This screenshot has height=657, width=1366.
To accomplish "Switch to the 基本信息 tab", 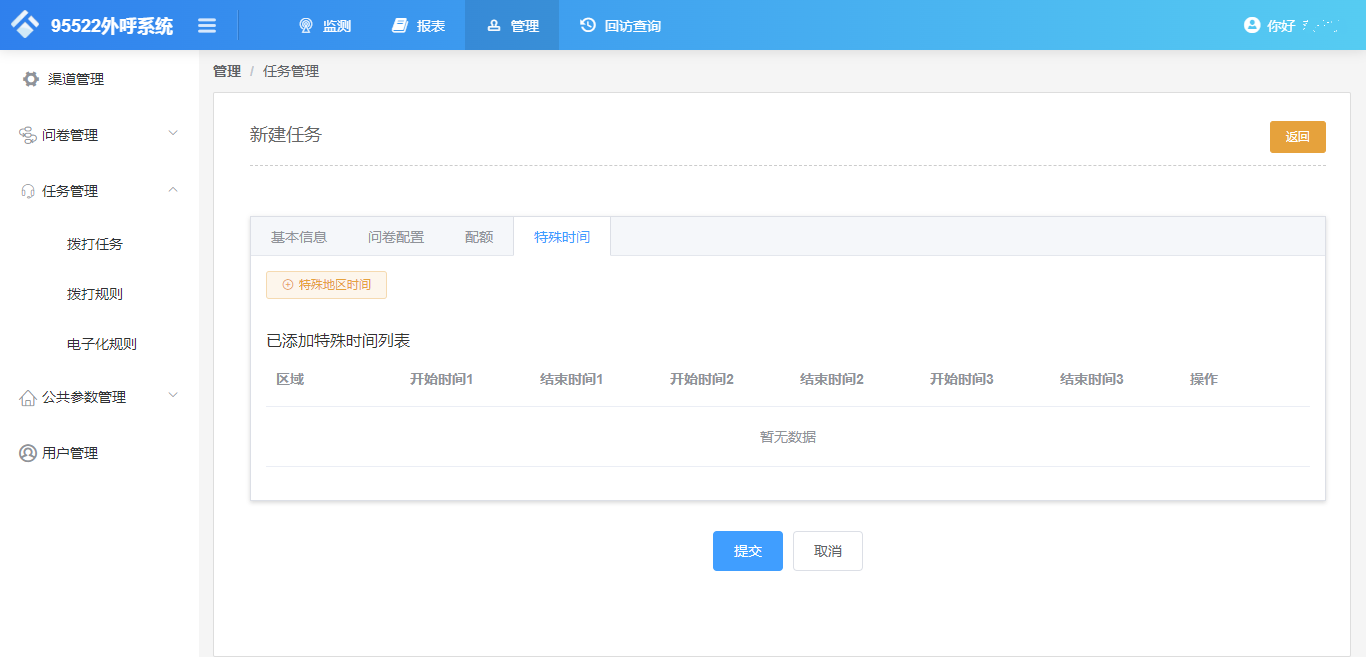I will (298, 236).
